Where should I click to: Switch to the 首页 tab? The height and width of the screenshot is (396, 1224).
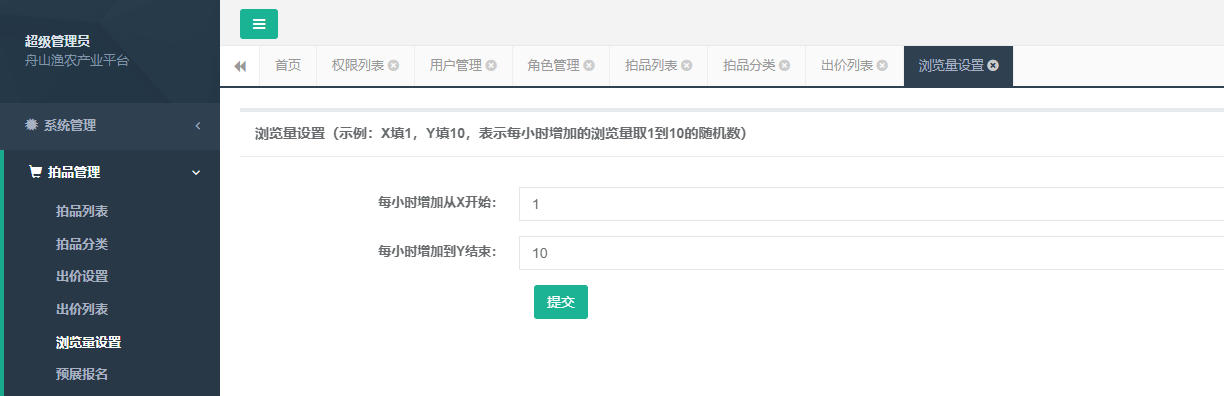(288, 66)
